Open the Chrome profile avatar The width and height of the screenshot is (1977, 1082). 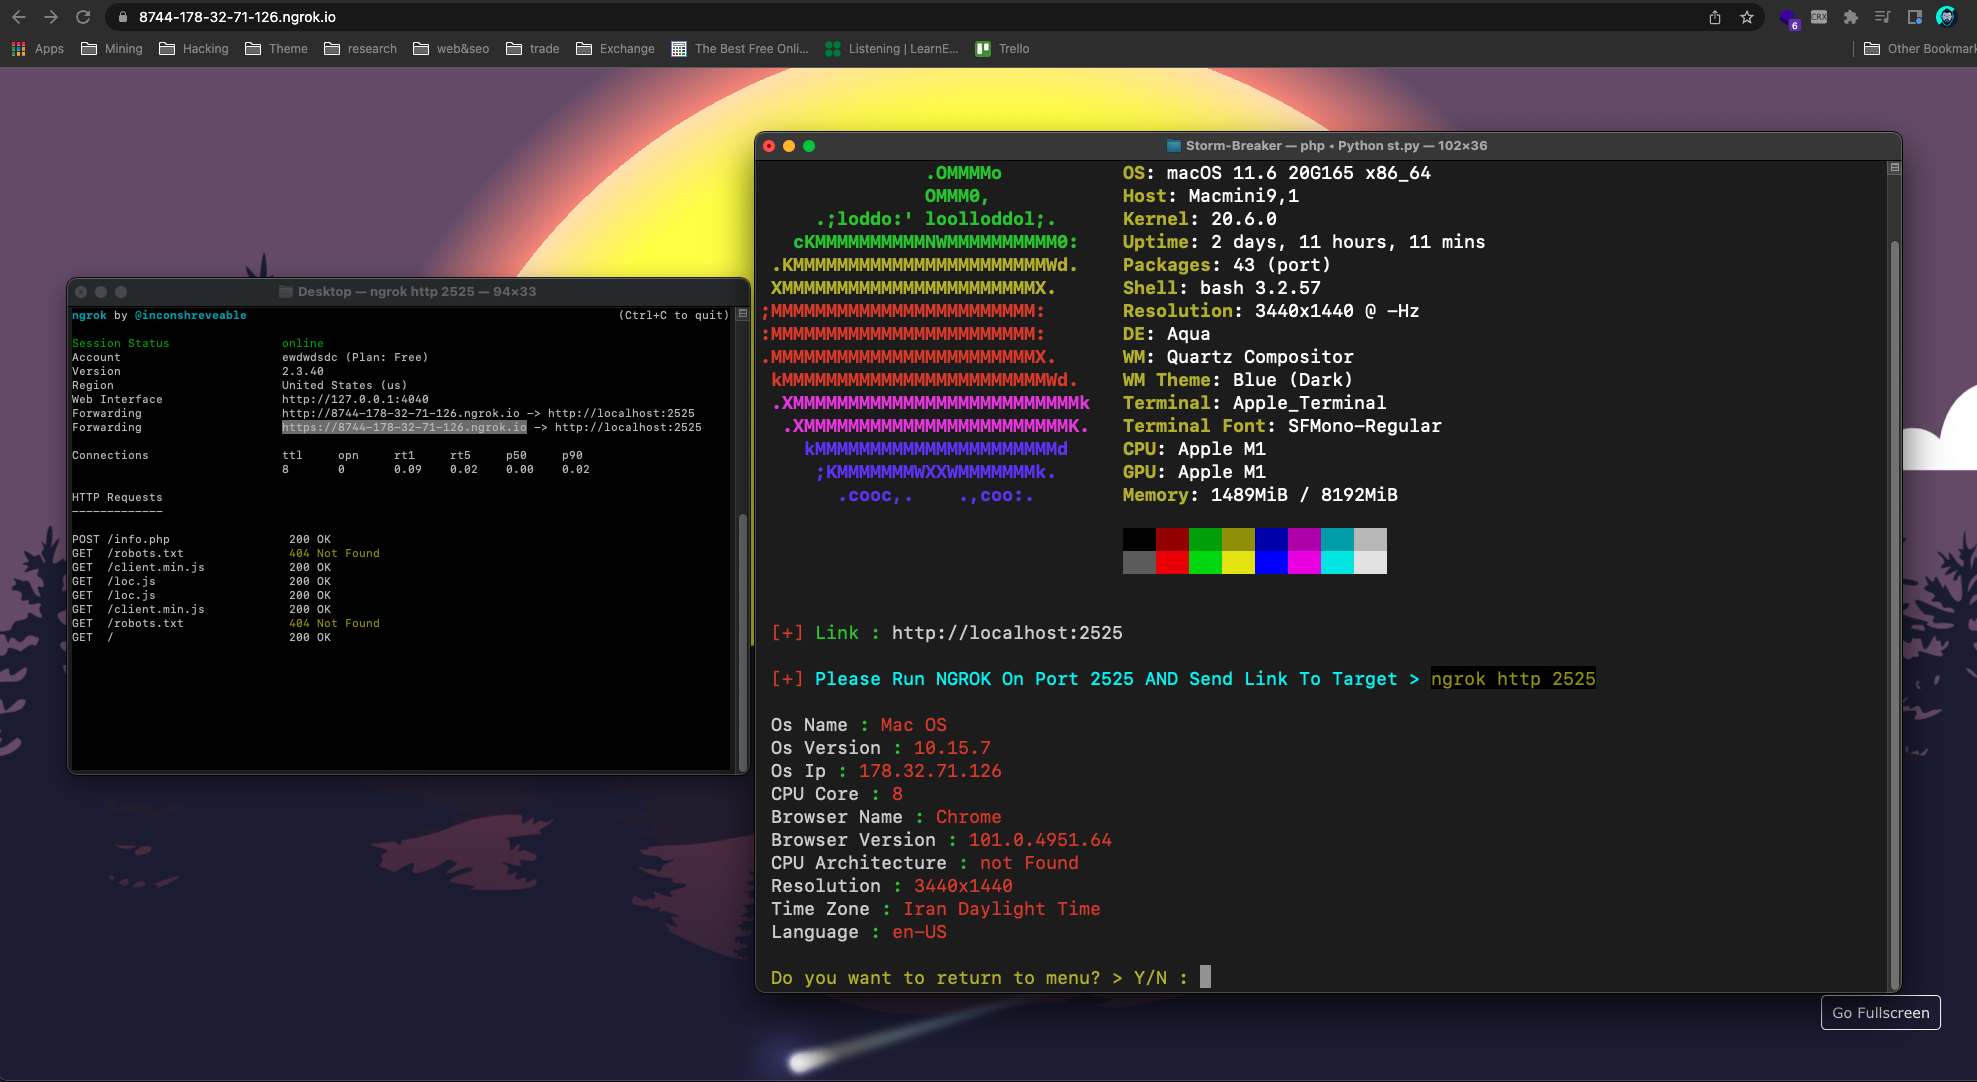[x=1946, y=17]
